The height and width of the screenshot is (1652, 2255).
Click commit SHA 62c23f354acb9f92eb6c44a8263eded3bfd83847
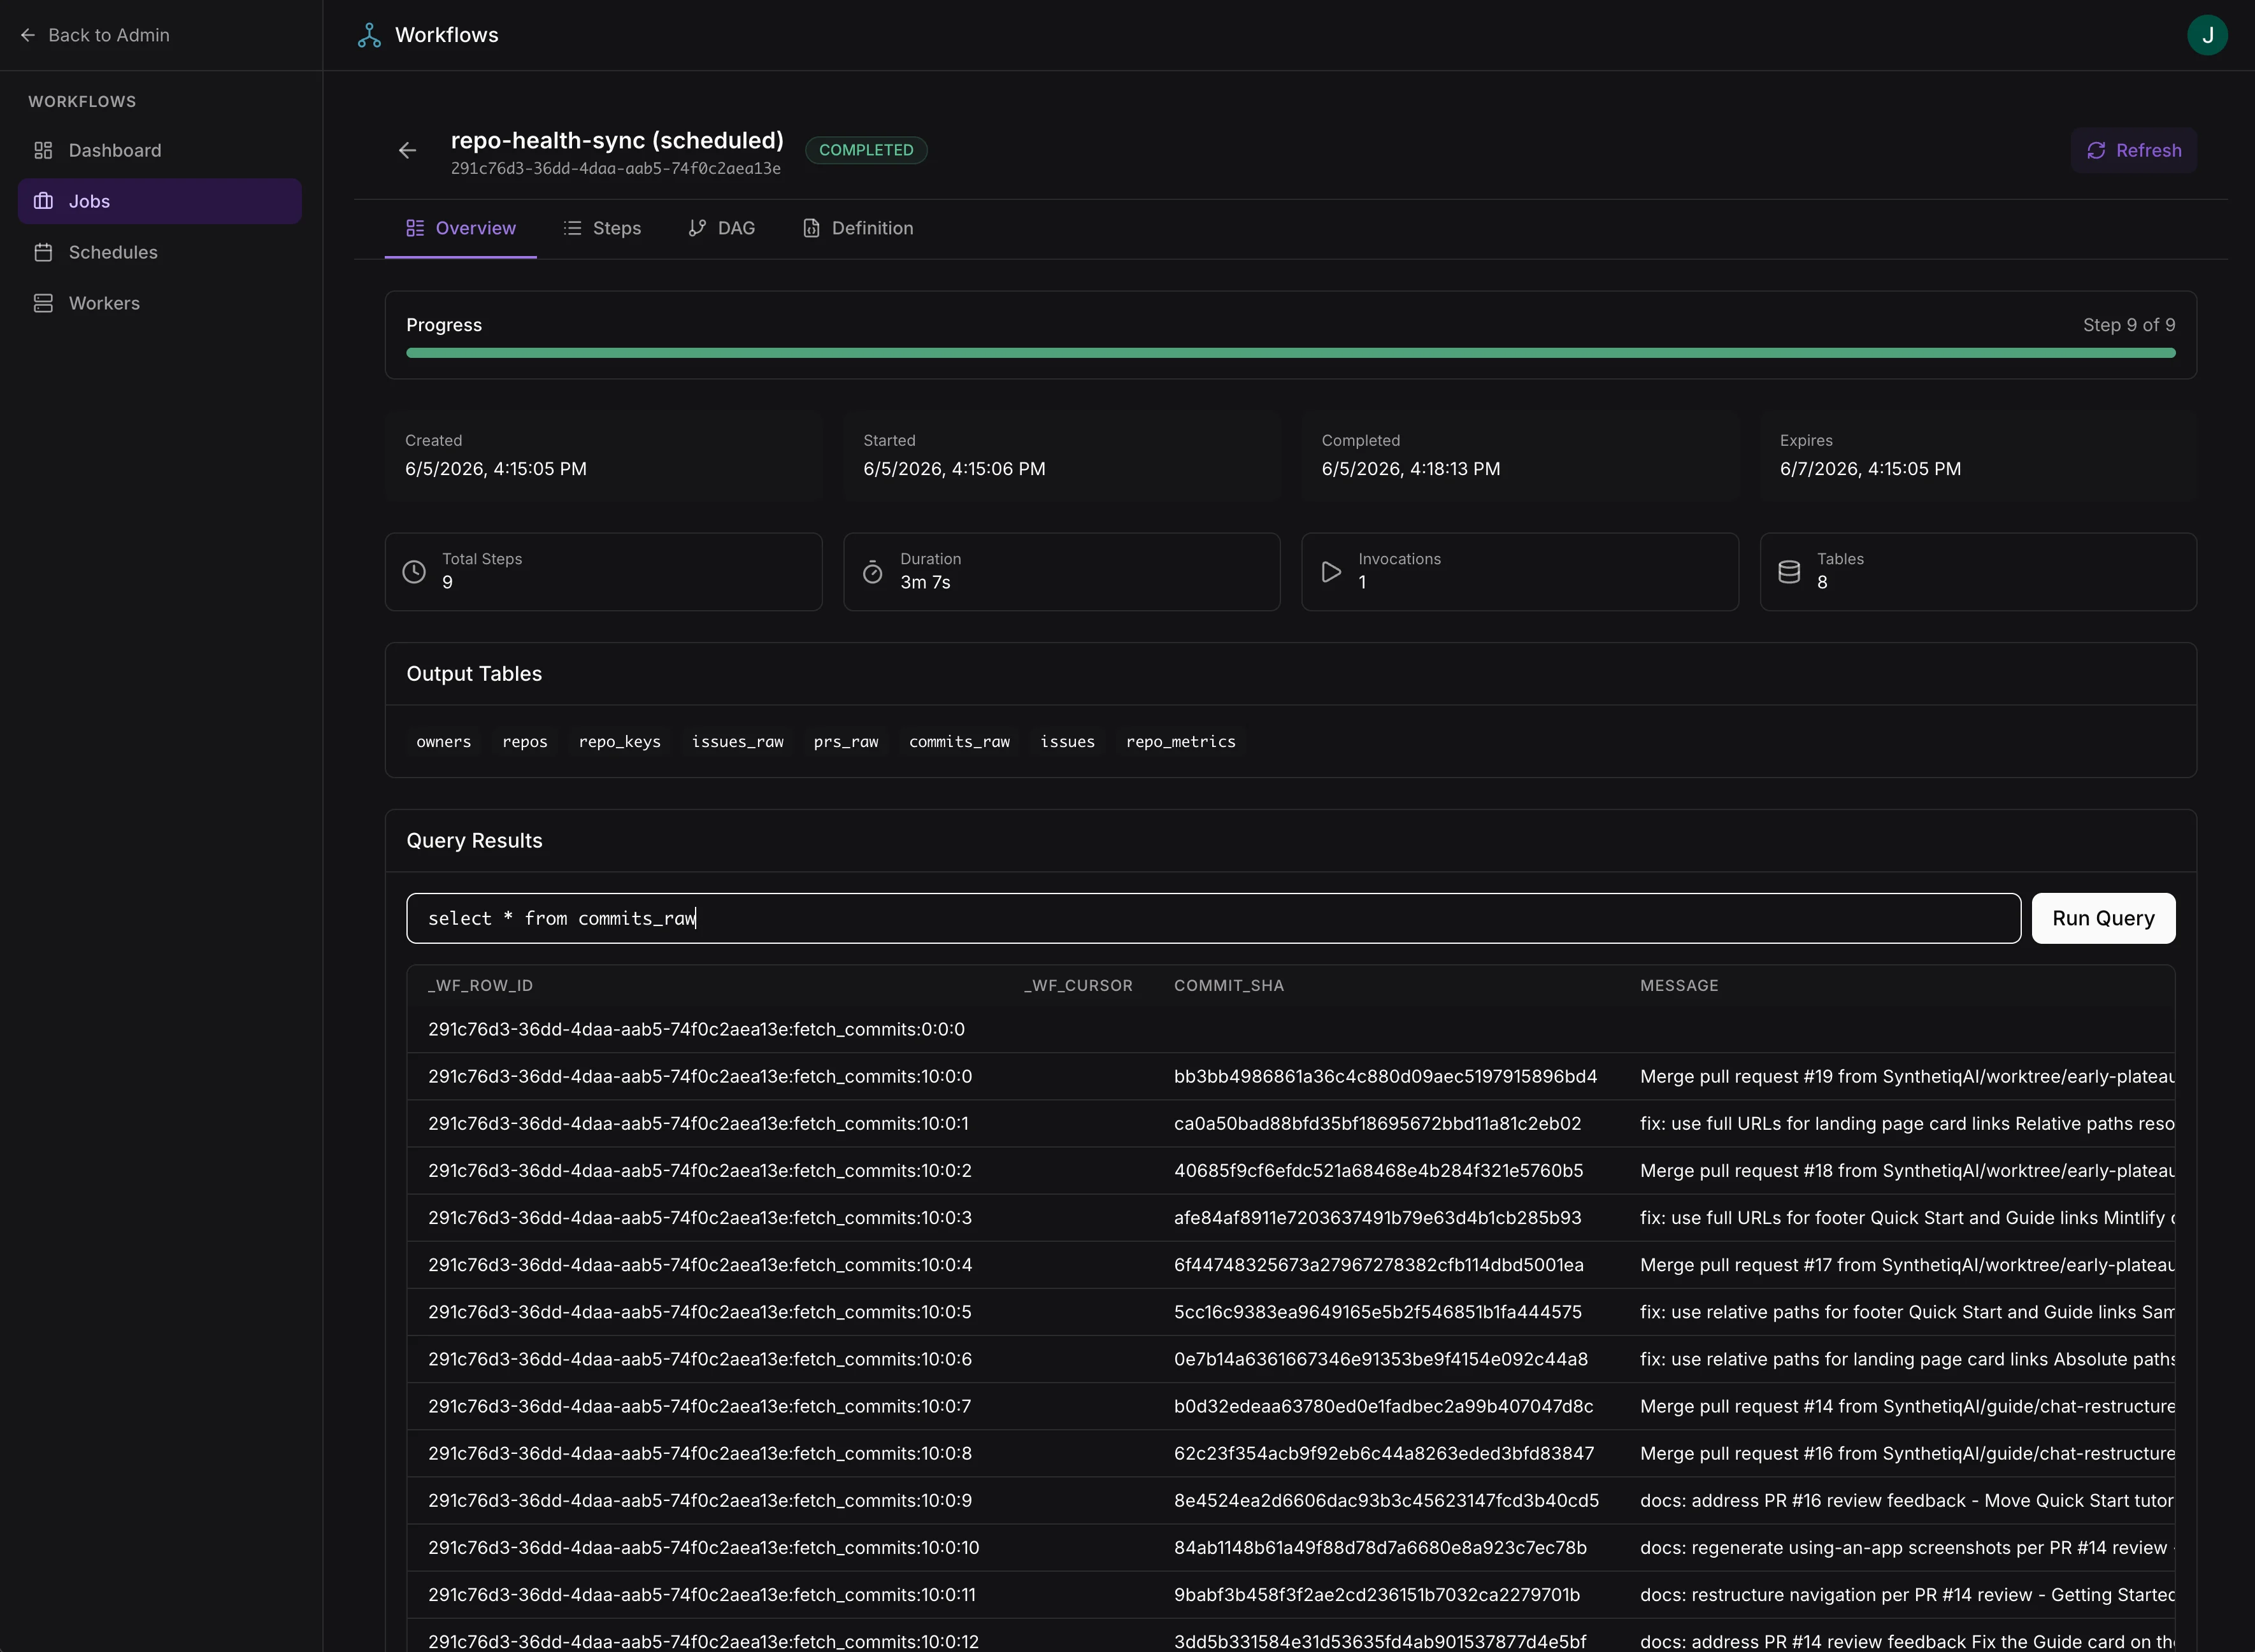click(1384, 1453)
